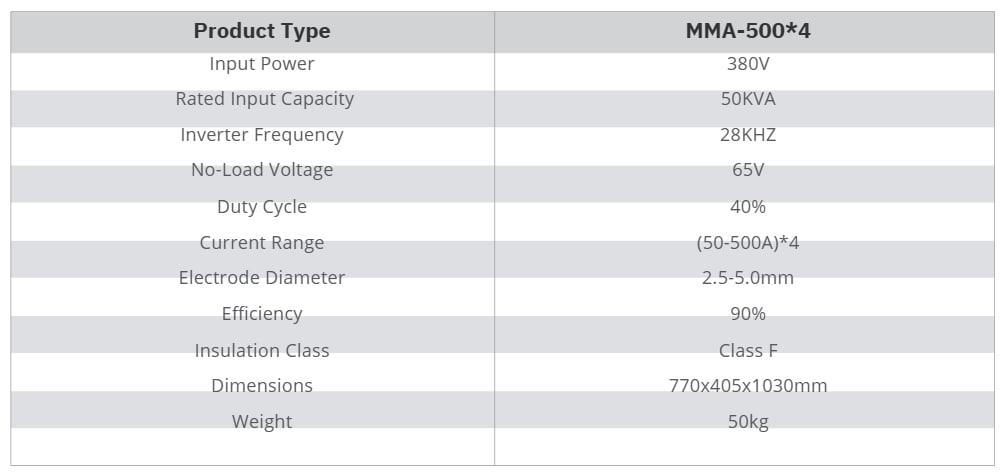Screen dimensions: 1003x474
Task: Select the Current Range label
Action: point(261,242)
